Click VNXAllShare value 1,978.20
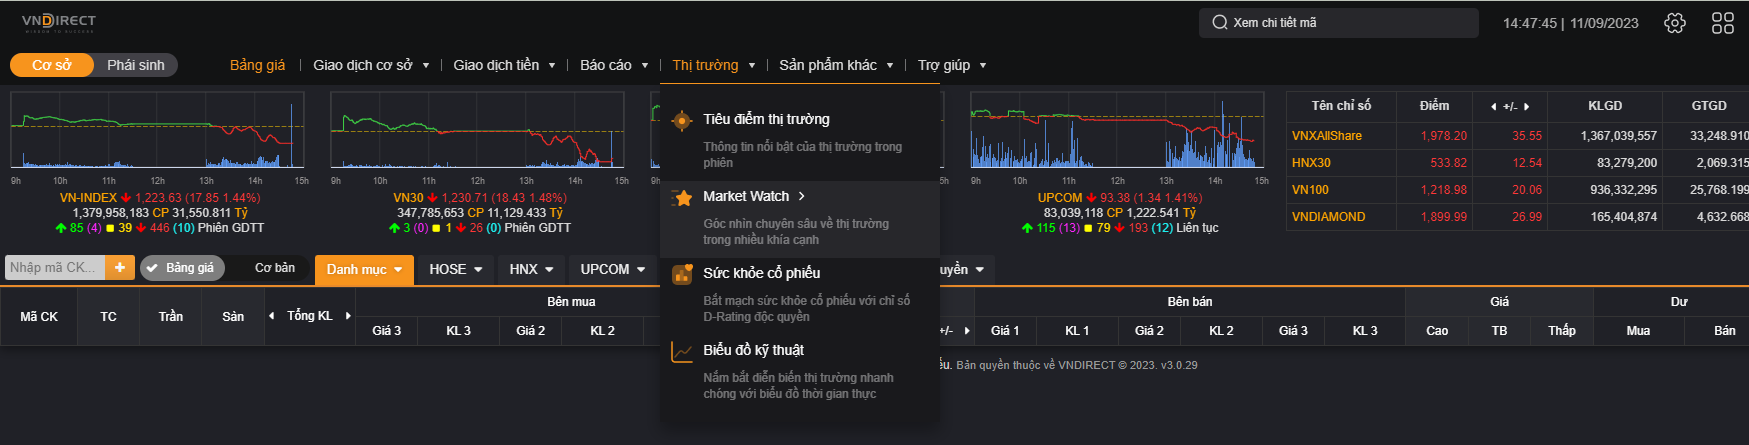Screen dimensions: 1749x445 (x=1444, y=136)
